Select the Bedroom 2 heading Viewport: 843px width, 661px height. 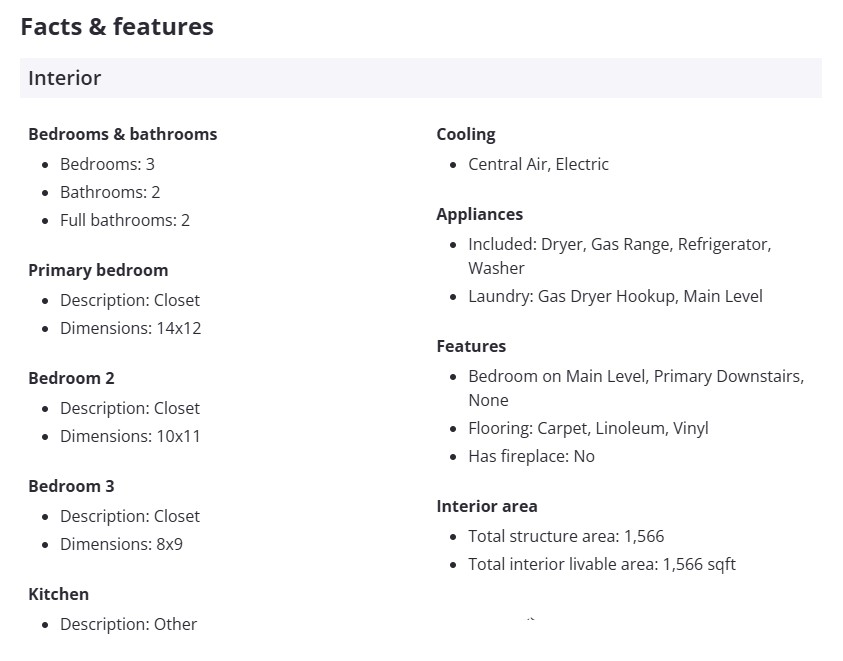pos(71,378)
